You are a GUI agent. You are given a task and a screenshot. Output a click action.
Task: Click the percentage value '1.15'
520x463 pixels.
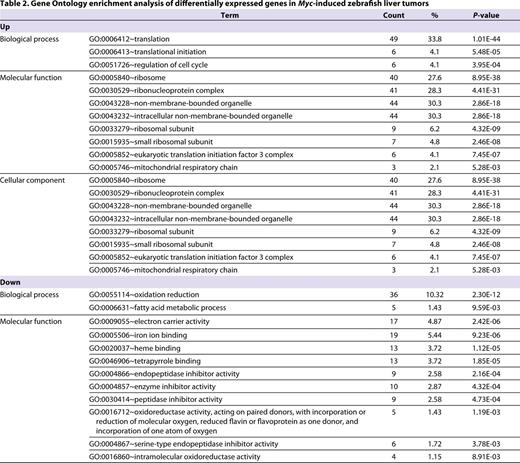tap(435, 457)
